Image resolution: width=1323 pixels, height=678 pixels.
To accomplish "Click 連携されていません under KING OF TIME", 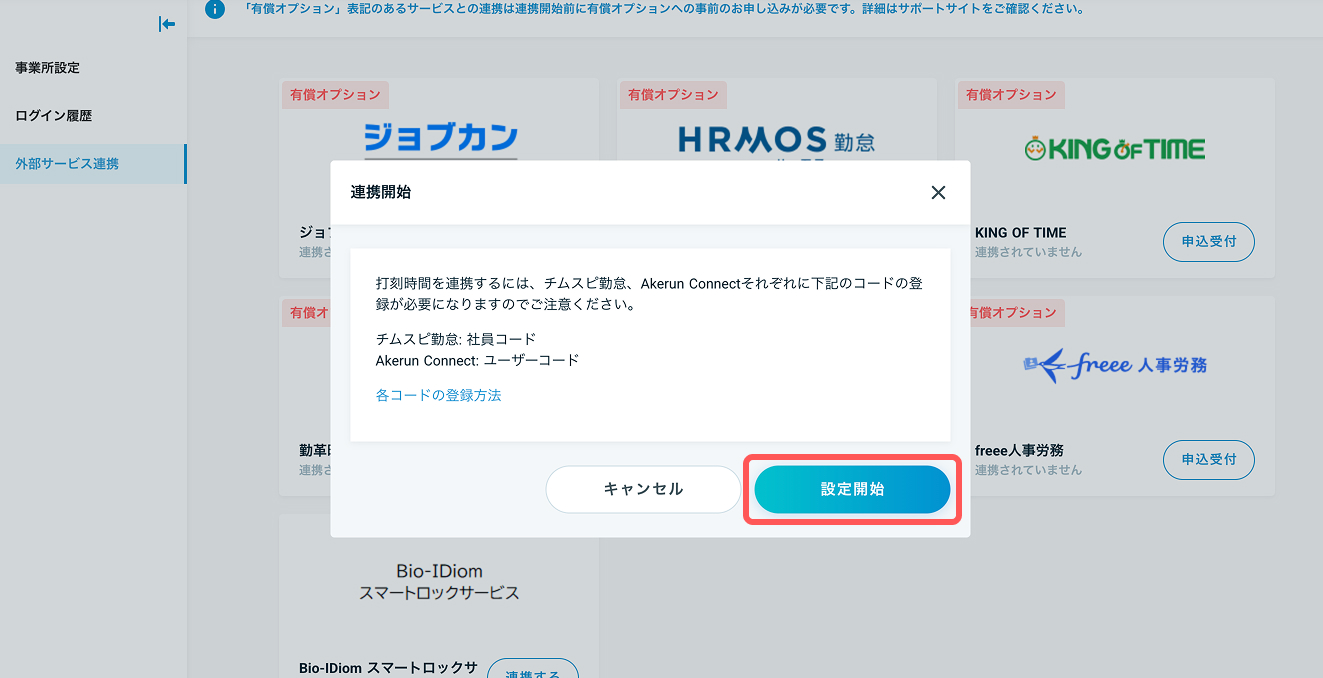I will [x=1028, y=252].
